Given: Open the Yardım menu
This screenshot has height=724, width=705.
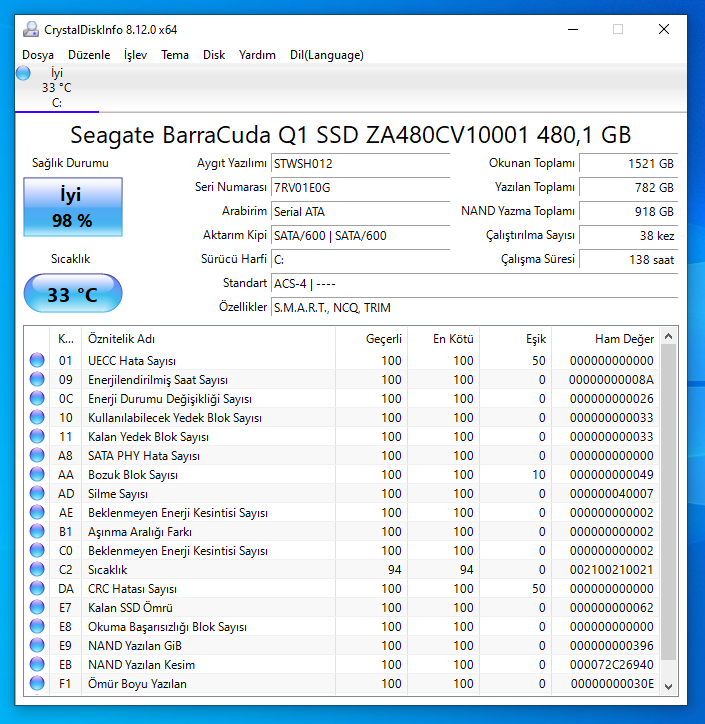Looking at the screenshot, I should pos(257,55).
